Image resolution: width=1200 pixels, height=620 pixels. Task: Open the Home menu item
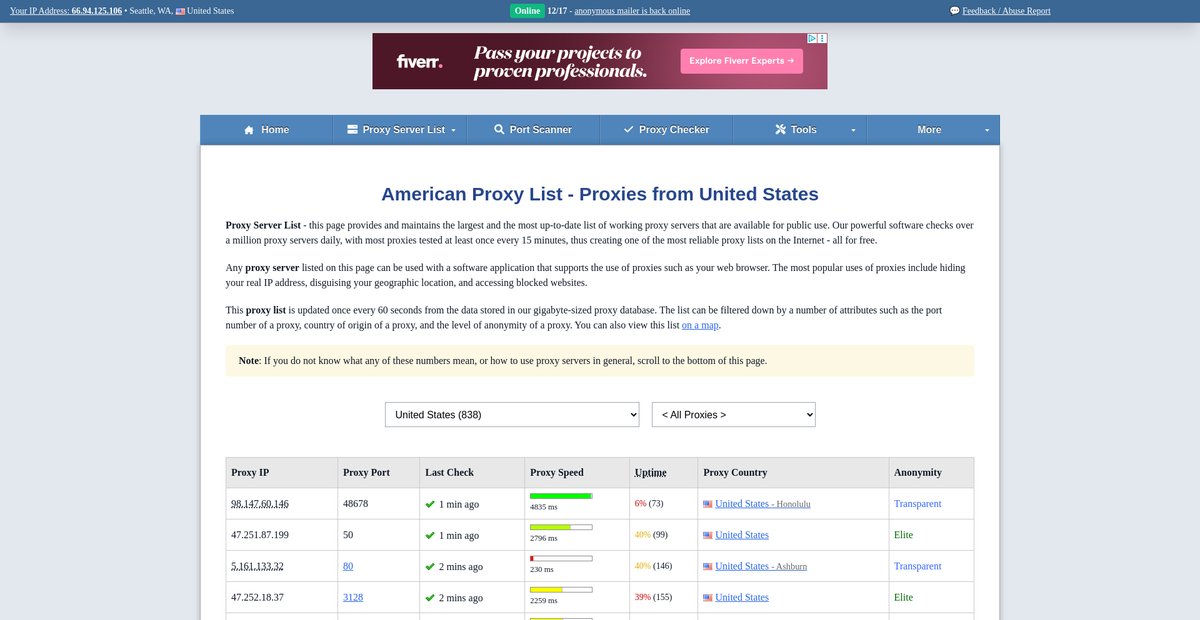[266, 130]
